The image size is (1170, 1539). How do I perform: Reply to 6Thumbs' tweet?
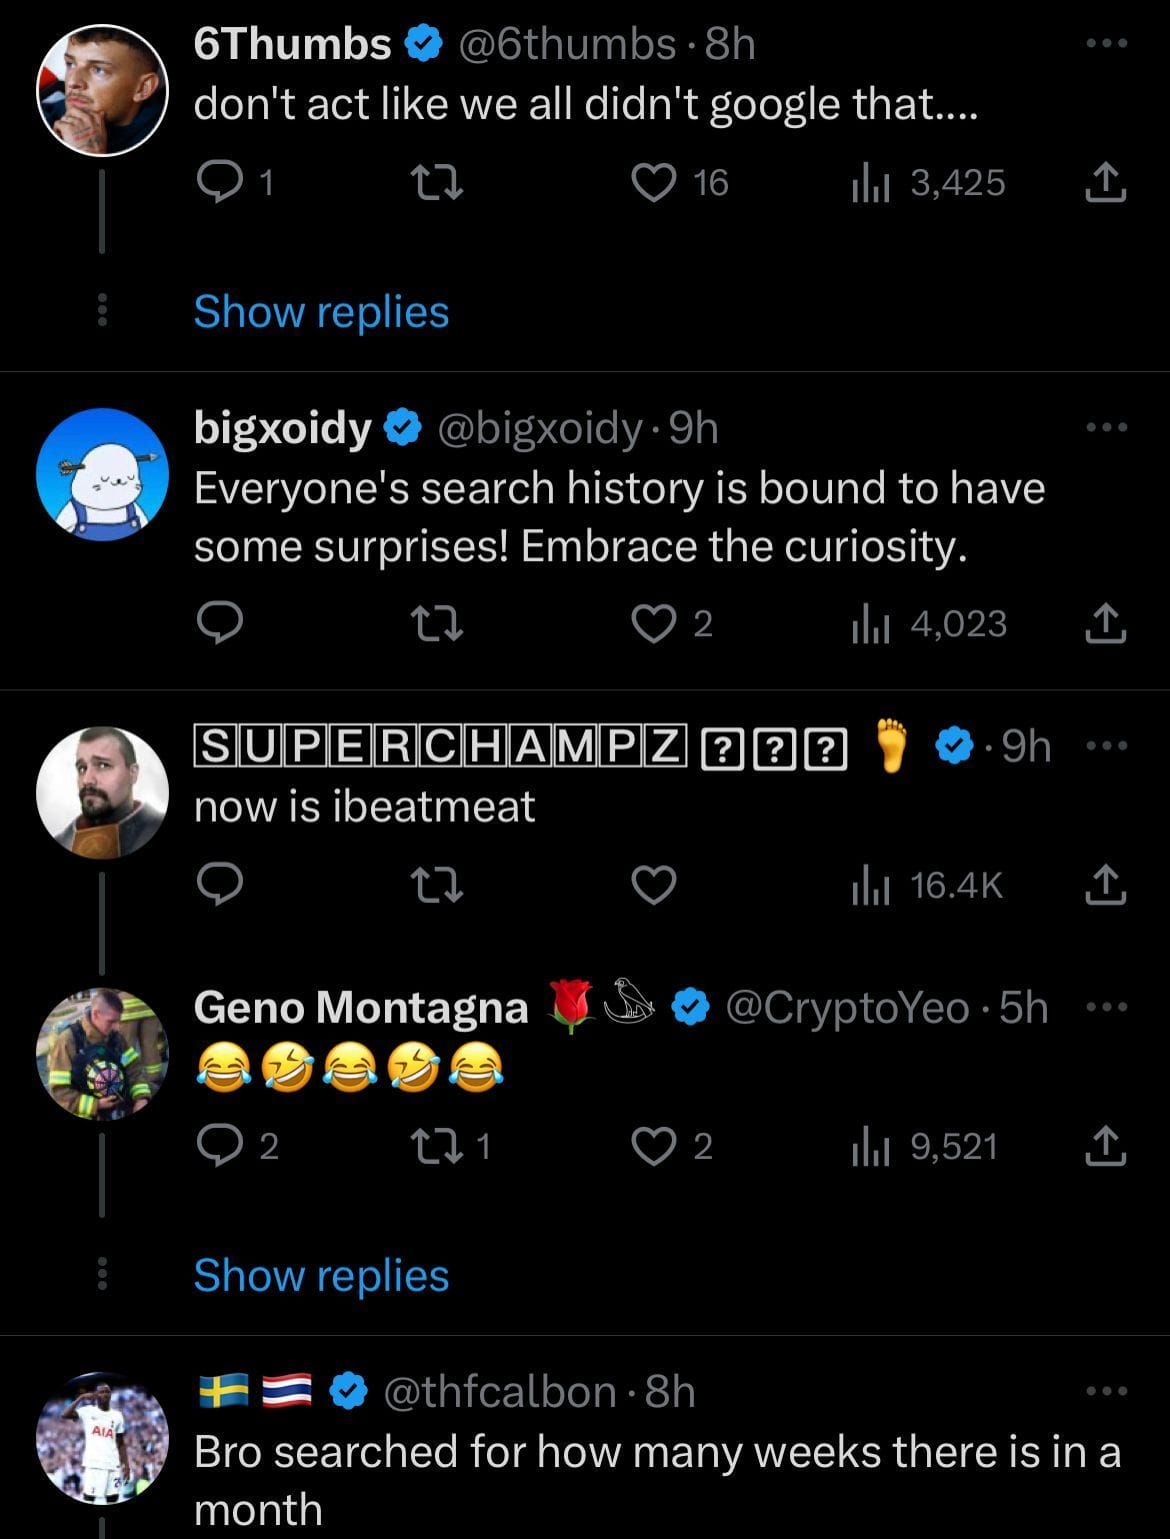point(215,182)
